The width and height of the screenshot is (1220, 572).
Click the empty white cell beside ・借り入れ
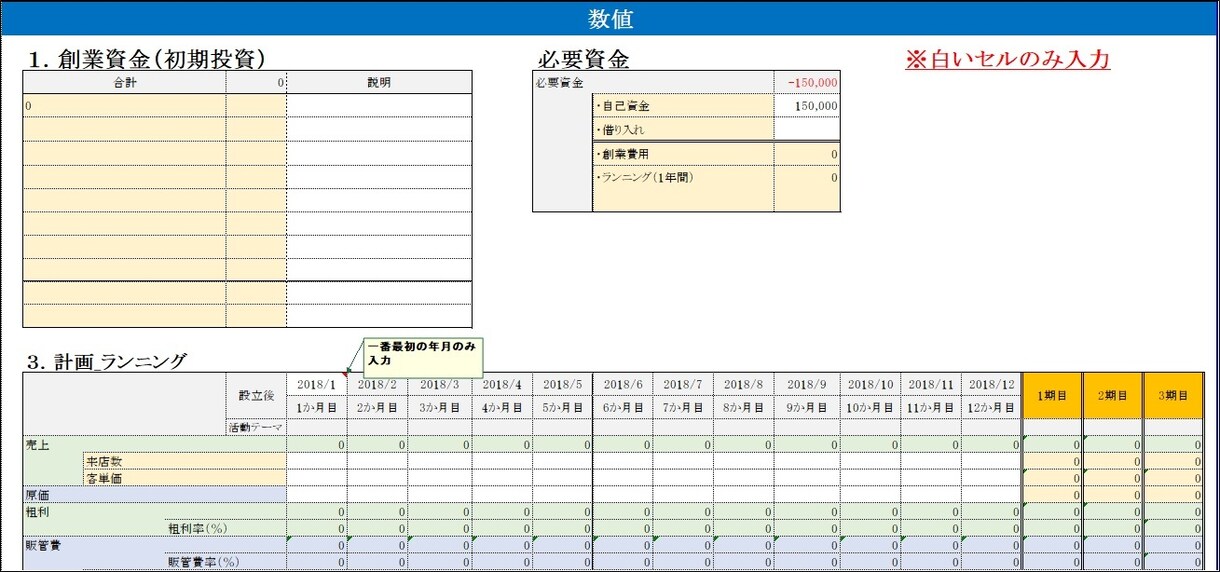[x=807, y=129]
